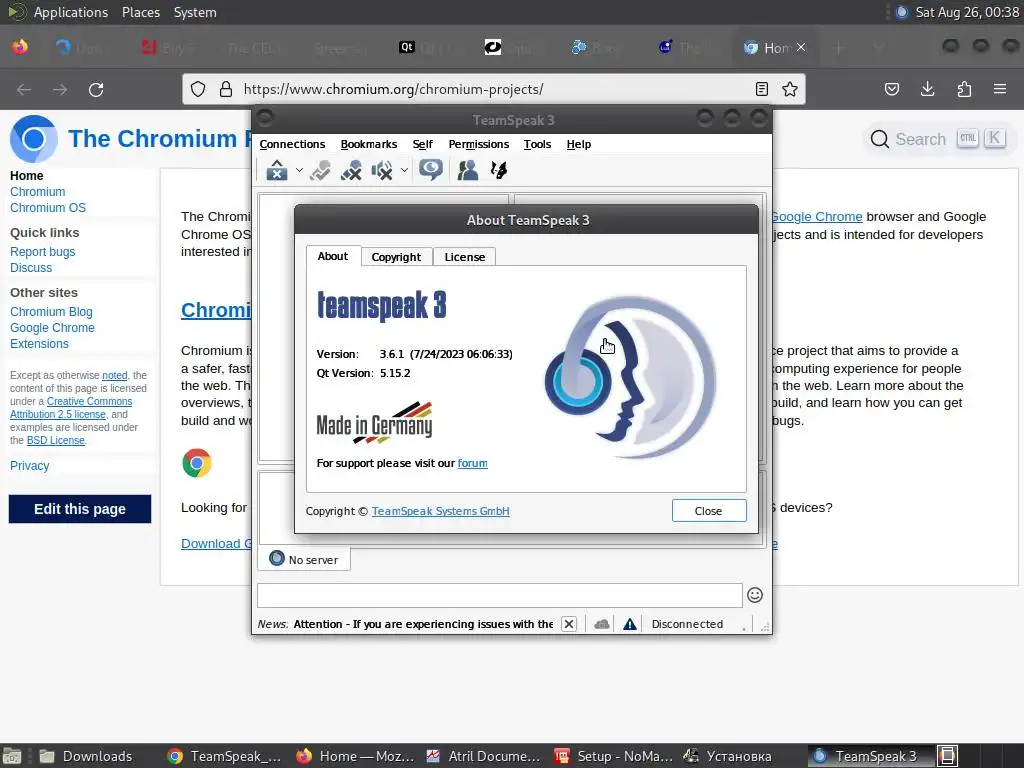The height and width of the screenshot is (768, 1024).
Task: Switch to Atril Document taskbar entry
Action: point(483,756)
